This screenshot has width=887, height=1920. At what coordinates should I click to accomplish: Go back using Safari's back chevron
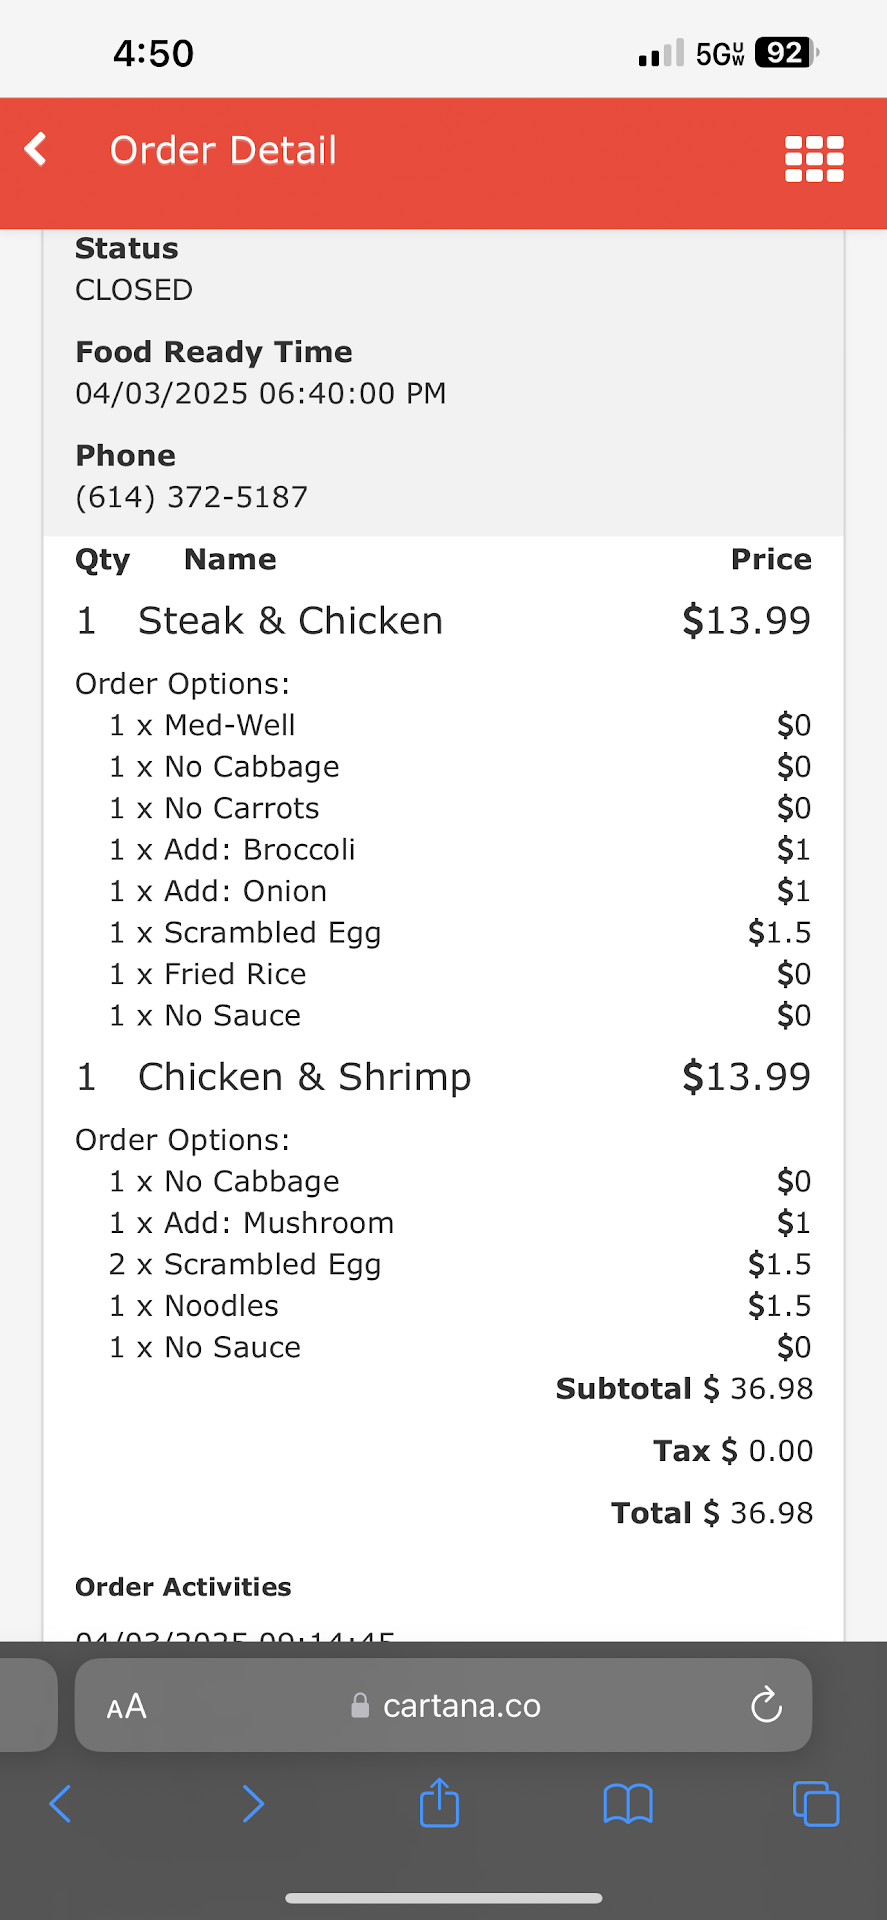coord(61,1804)
